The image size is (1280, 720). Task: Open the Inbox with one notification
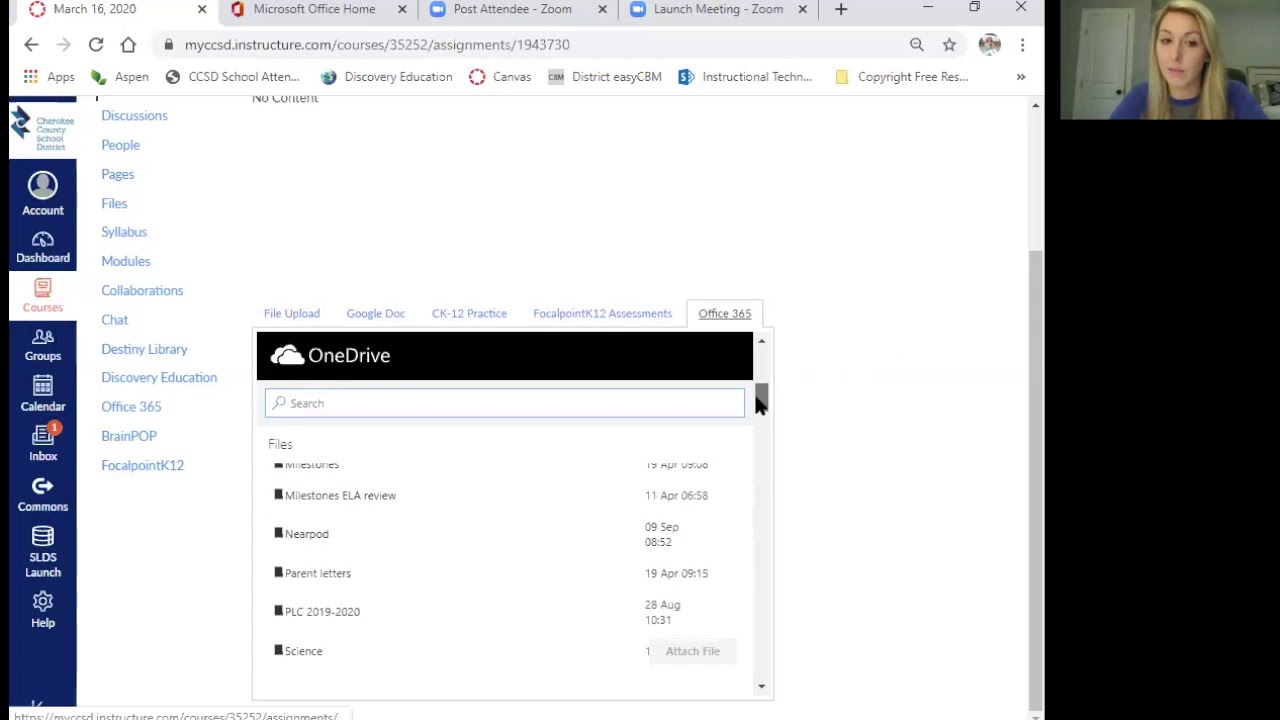pyautogui.click(x=43, y=443)
